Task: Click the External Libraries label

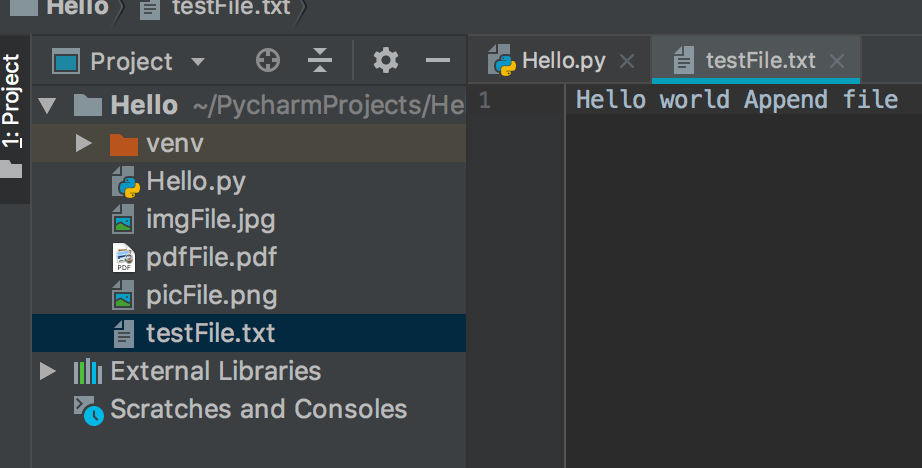Action: click(216, 371)
